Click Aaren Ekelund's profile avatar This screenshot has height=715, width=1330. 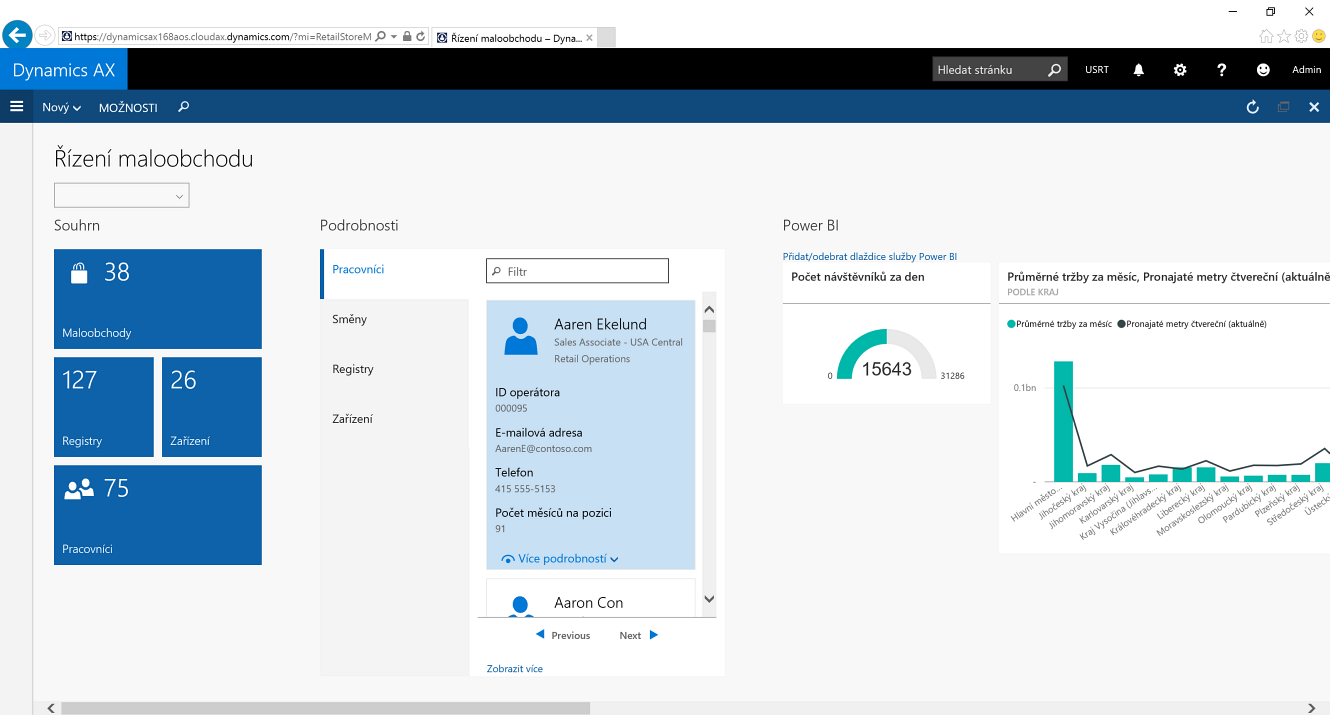tap(521, 336)
